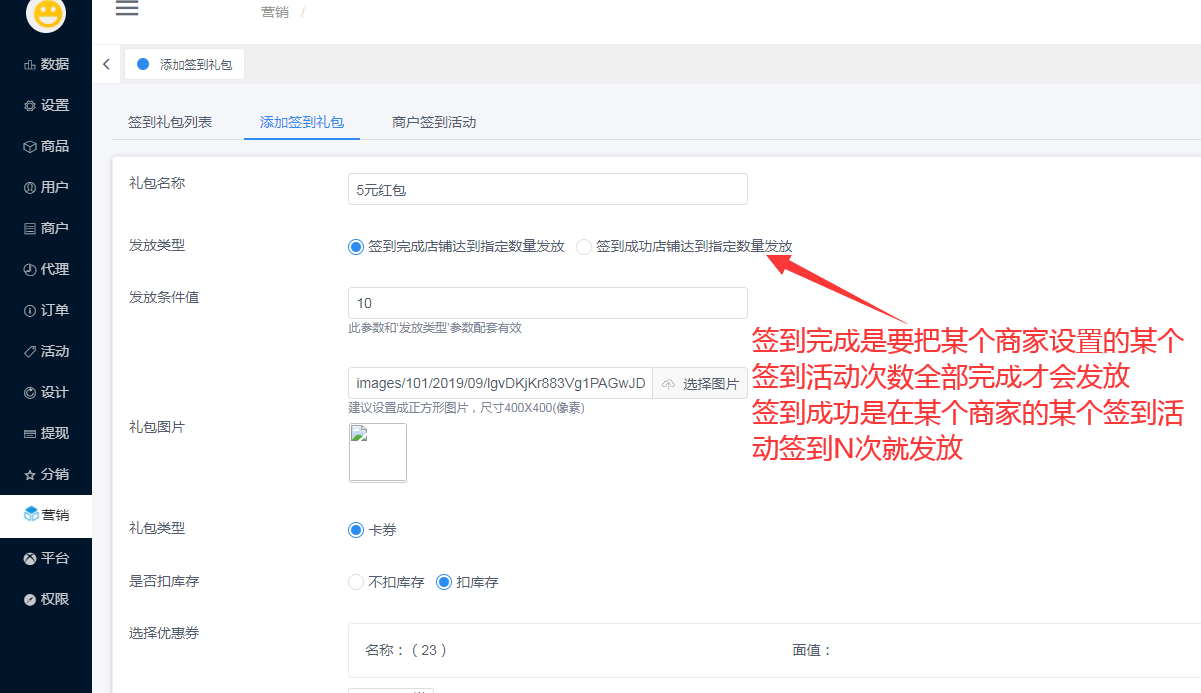This screenshot has width=1201, height=693.
Task: Open the 分销 sidebar menu
Action: [x=46, y=474]
